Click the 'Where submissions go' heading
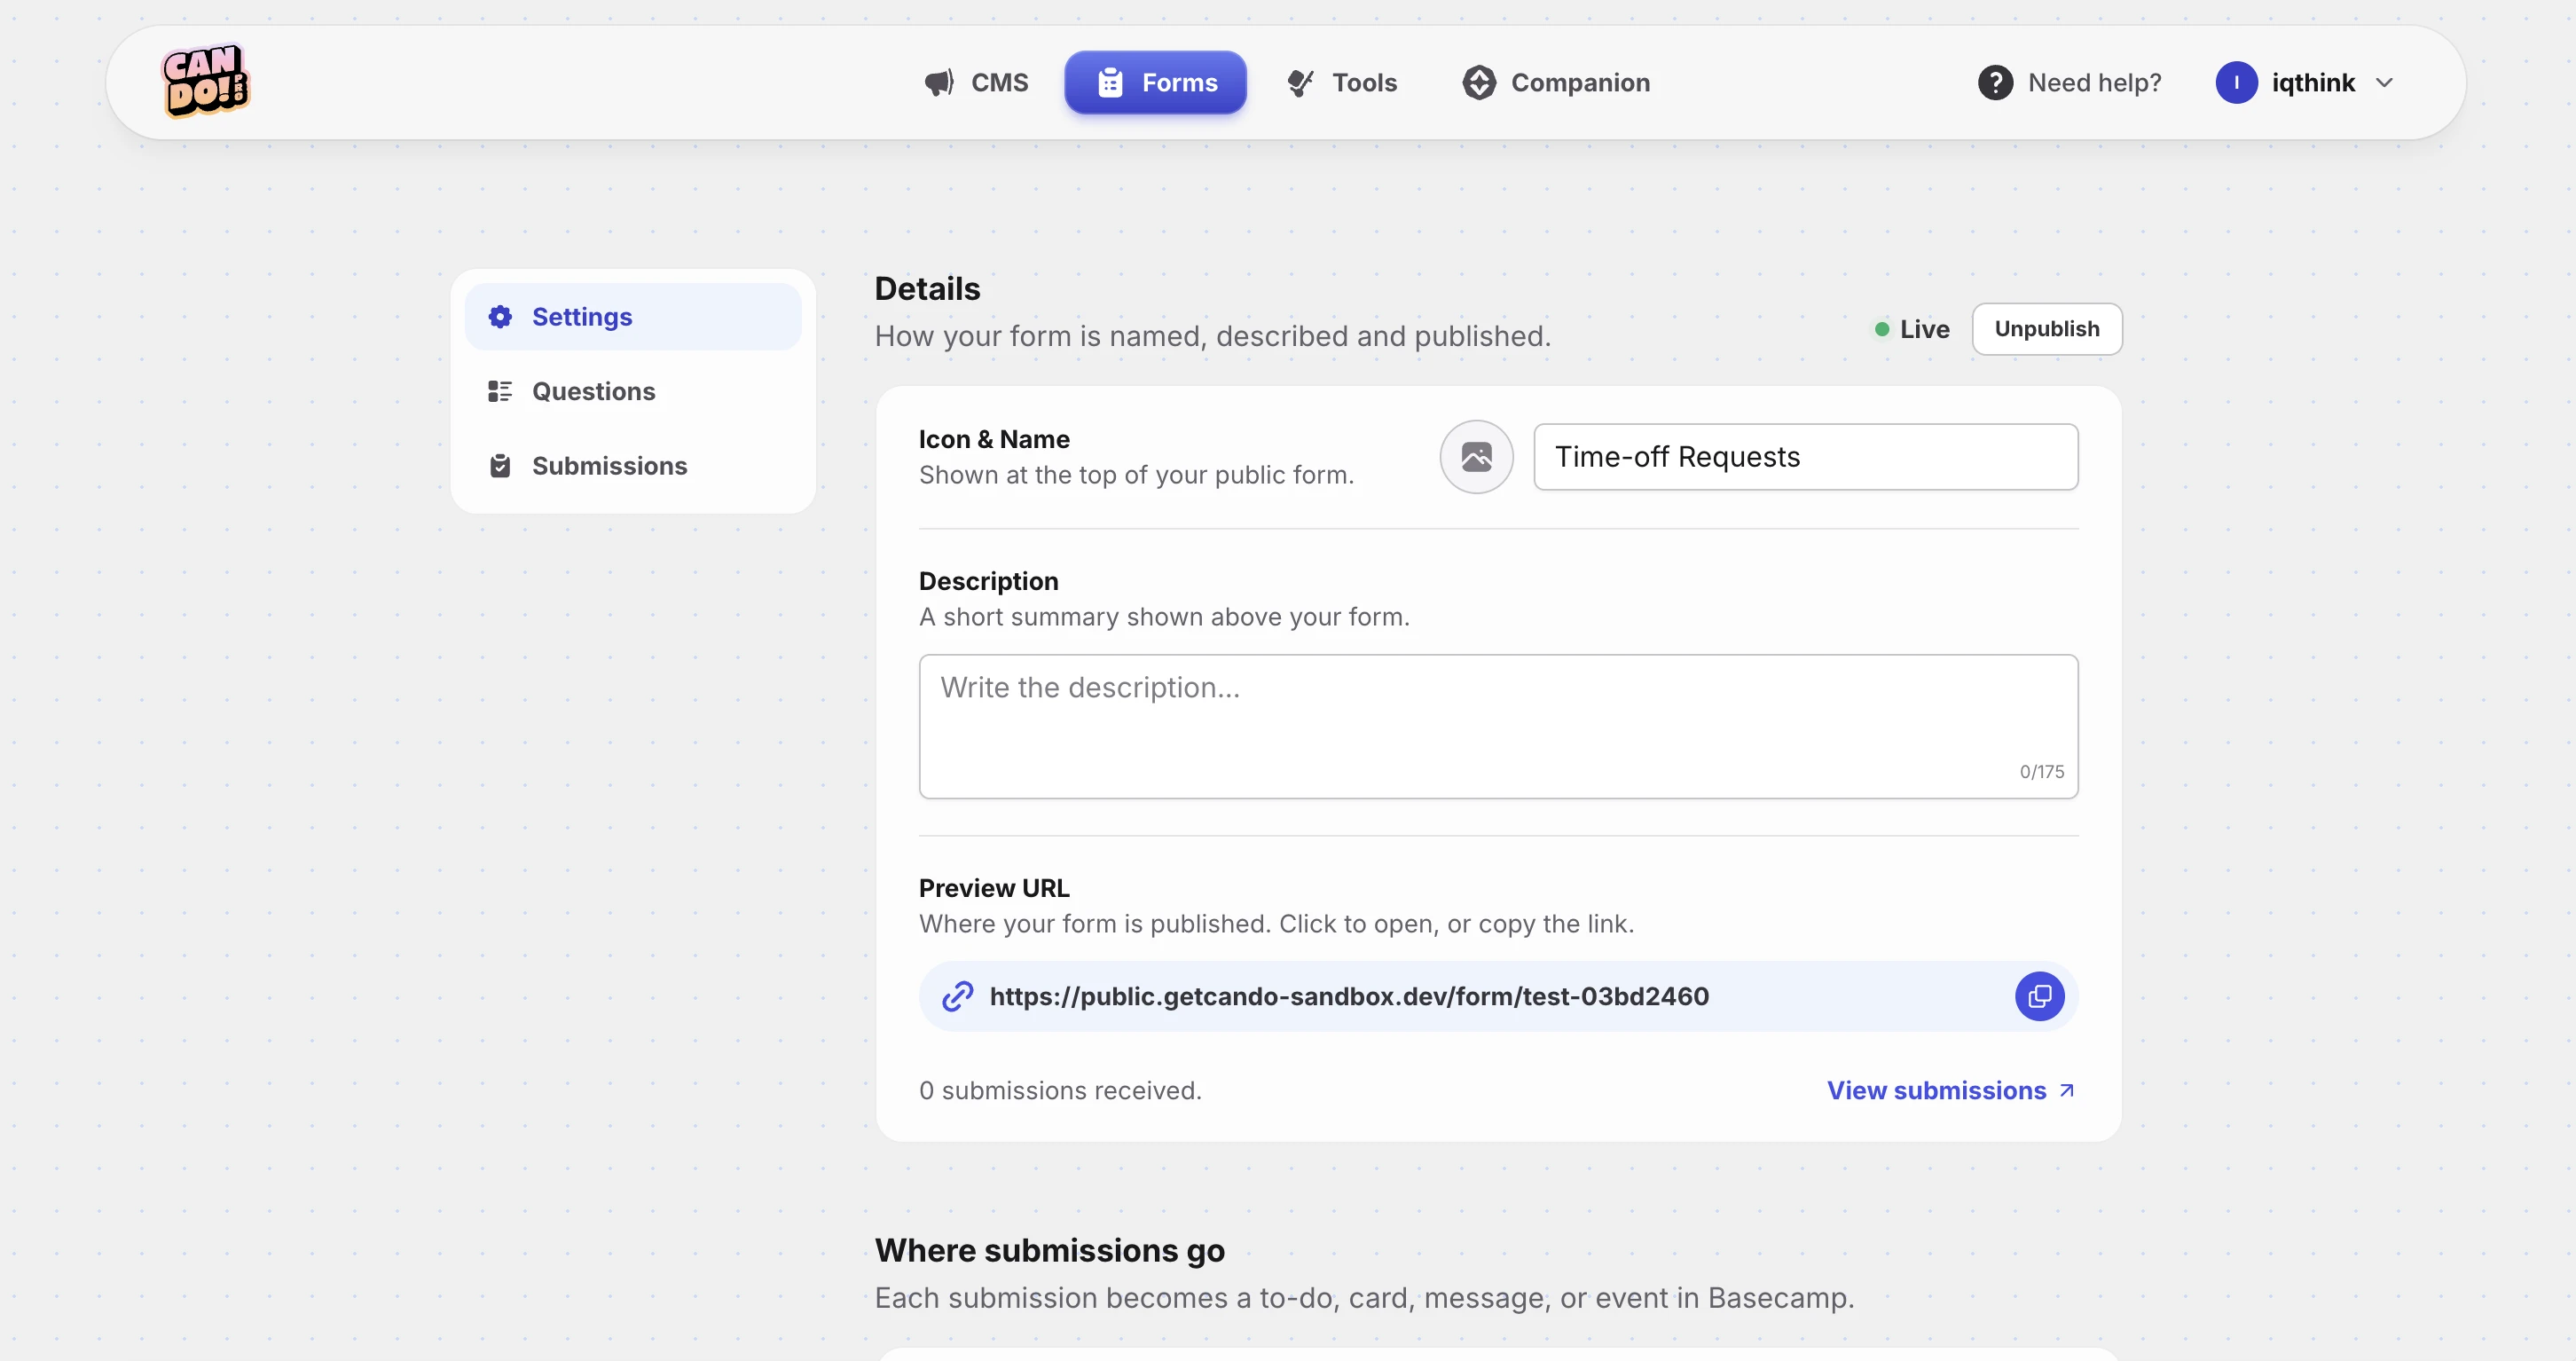 [x=1049, y=1250]
